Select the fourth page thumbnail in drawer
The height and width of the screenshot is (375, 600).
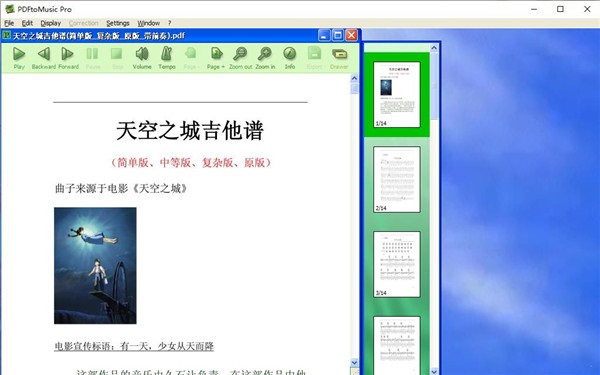(x=397, y=345)
